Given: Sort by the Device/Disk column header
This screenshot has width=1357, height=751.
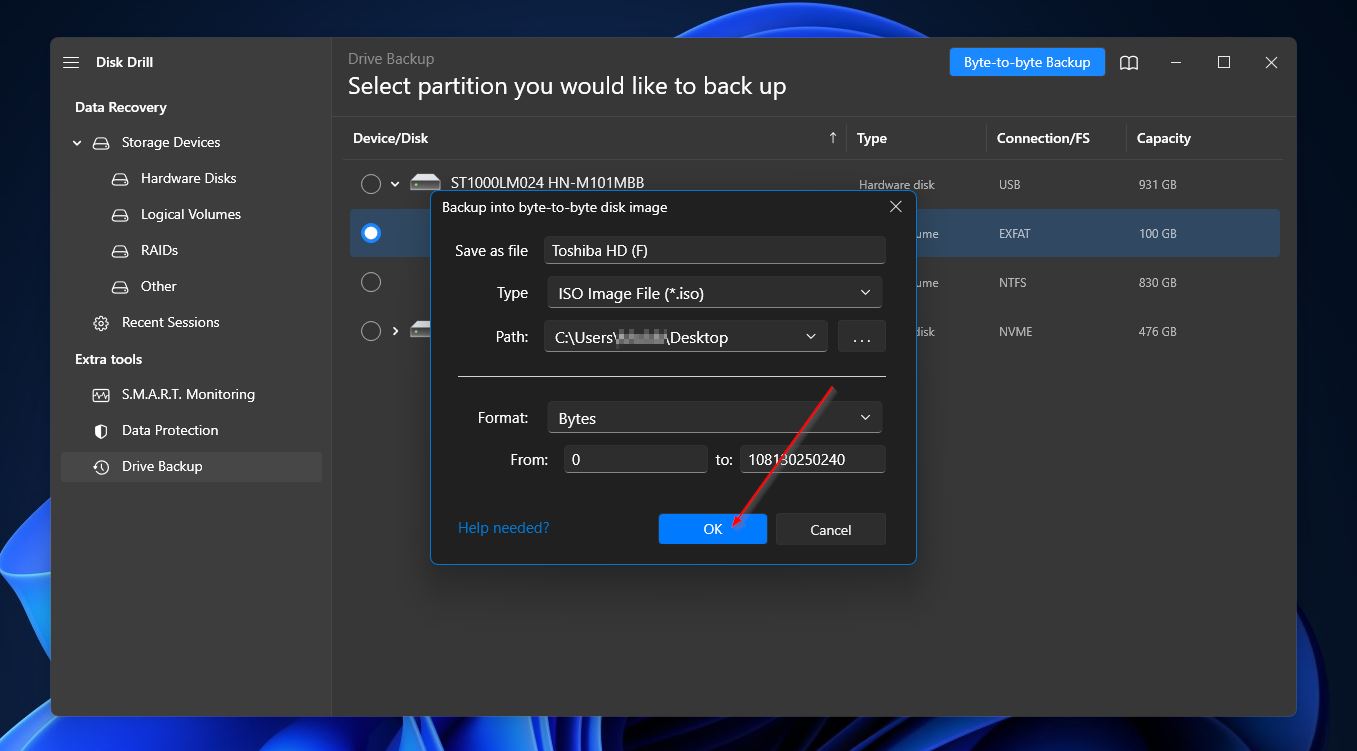Looking at the screenshot, I should [391, 138].
